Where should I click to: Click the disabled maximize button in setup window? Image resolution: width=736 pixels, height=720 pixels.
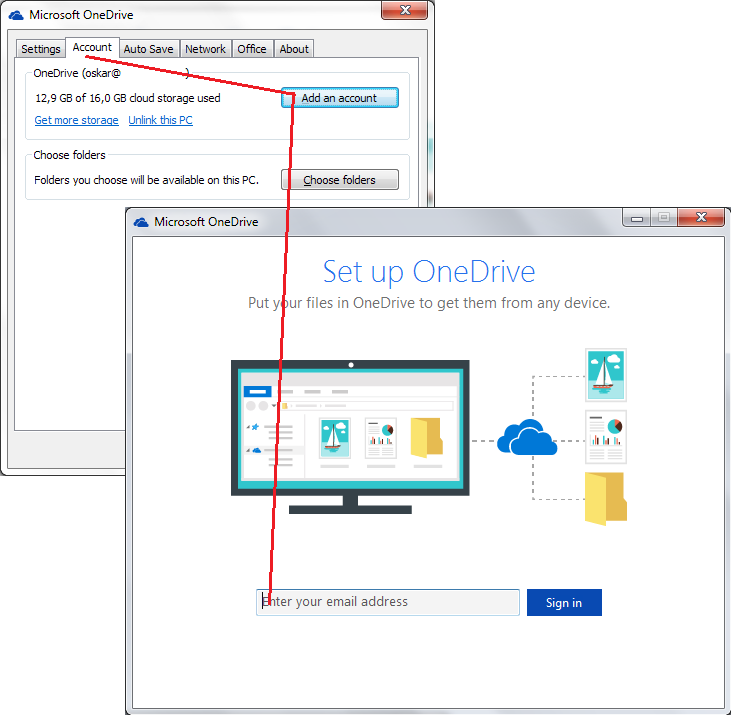[664, 217]
